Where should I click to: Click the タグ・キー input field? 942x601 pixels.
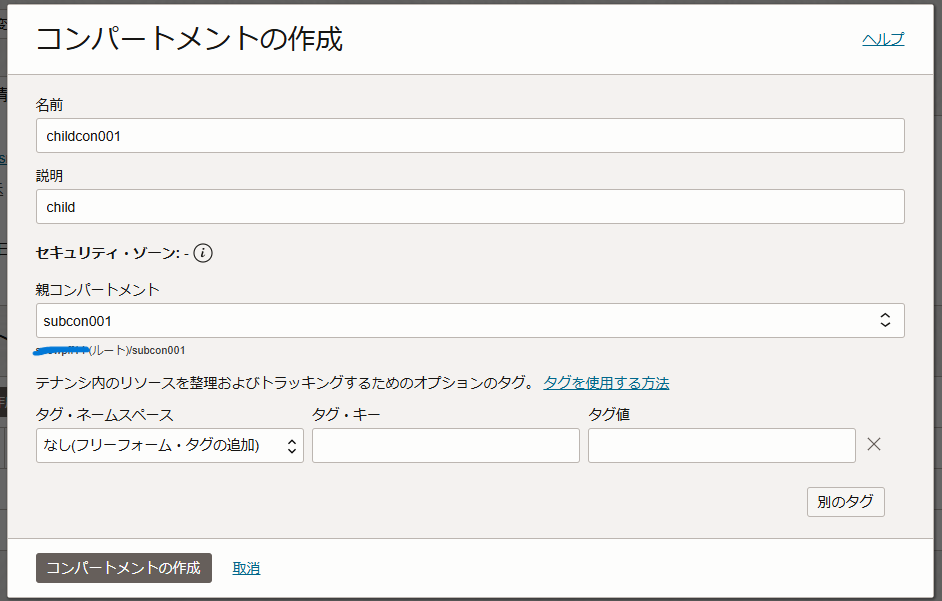coord(446,445)
